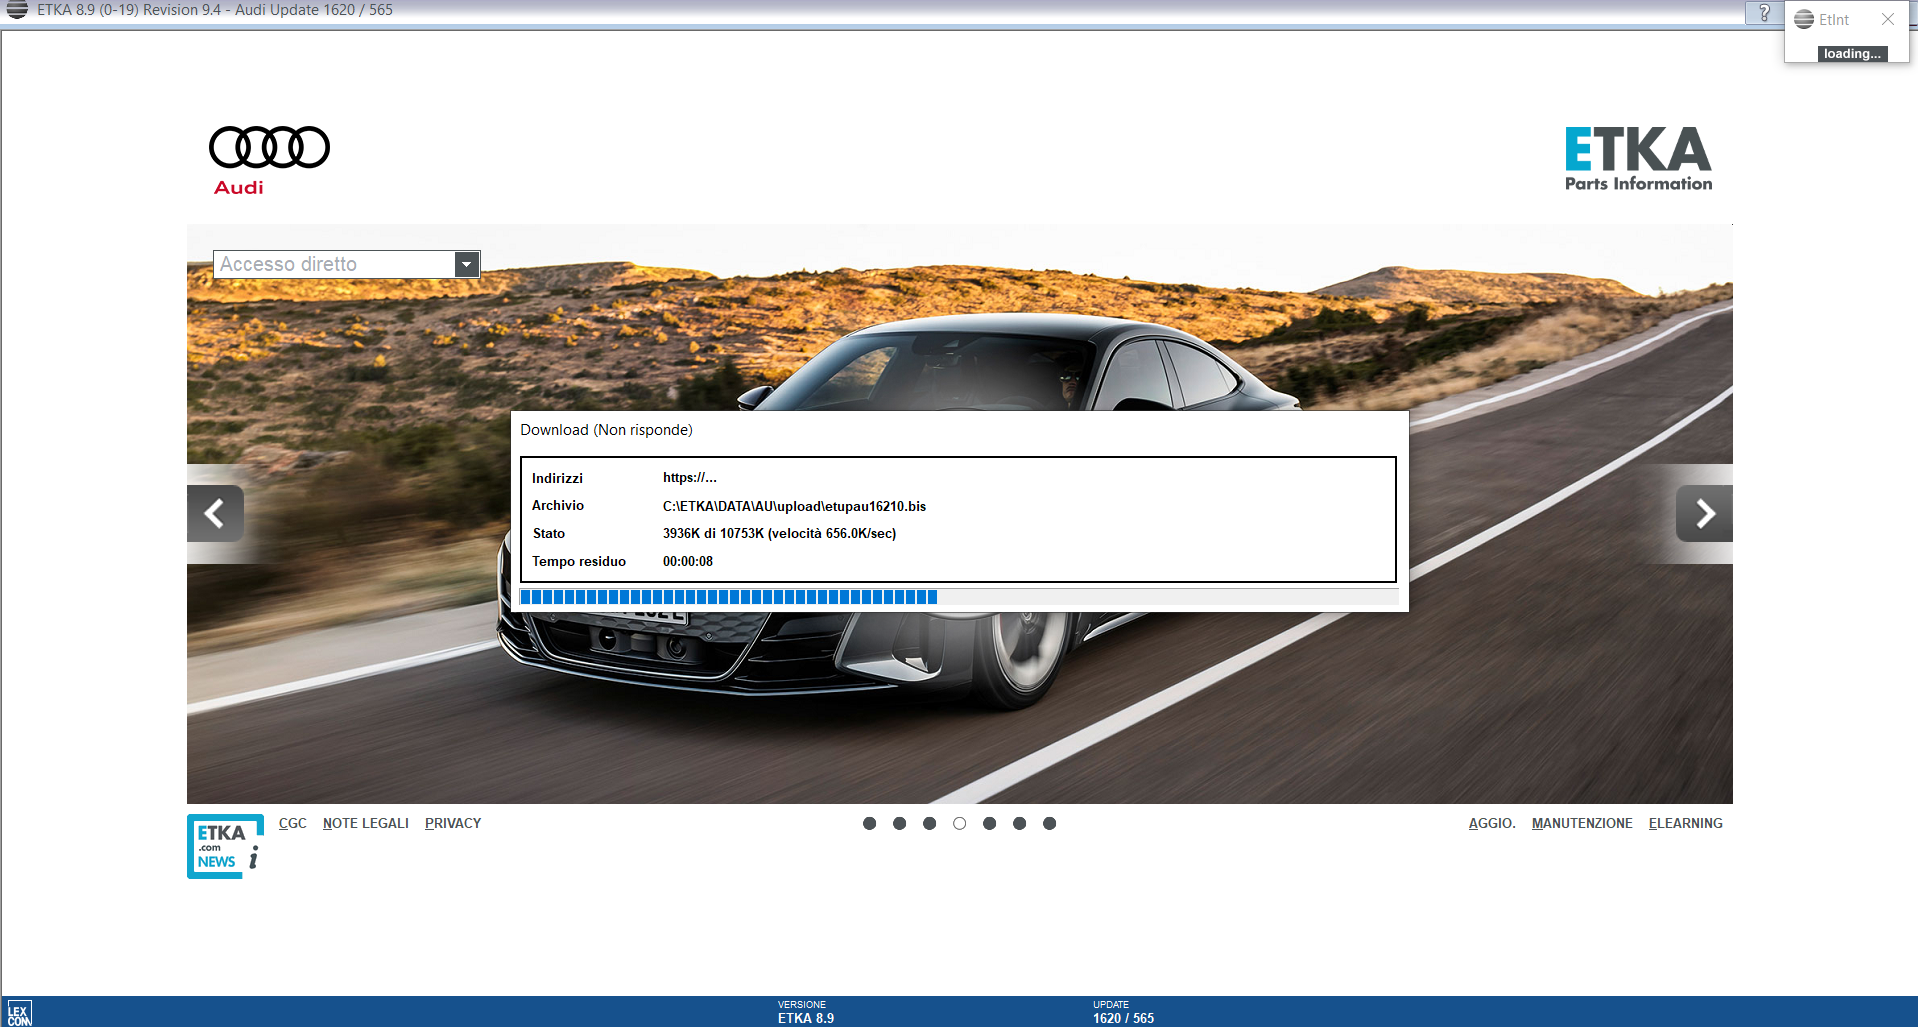
Task: Click the Tempo residuo label
Action: (x=579, y=561)
